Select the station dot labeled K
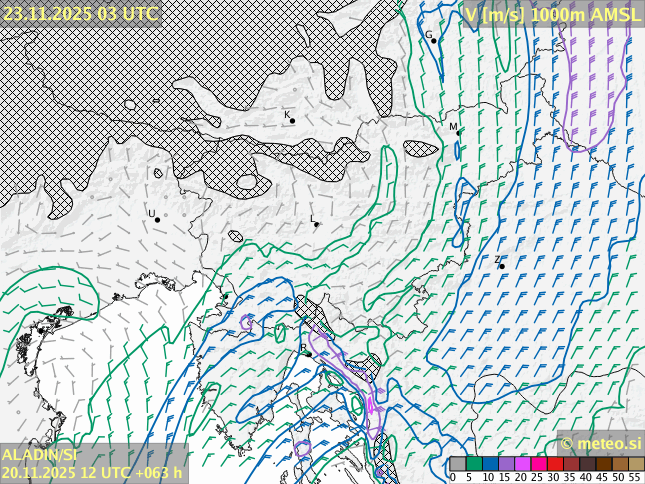The width and height of the screenshot is (645, 484). [292, 121]
